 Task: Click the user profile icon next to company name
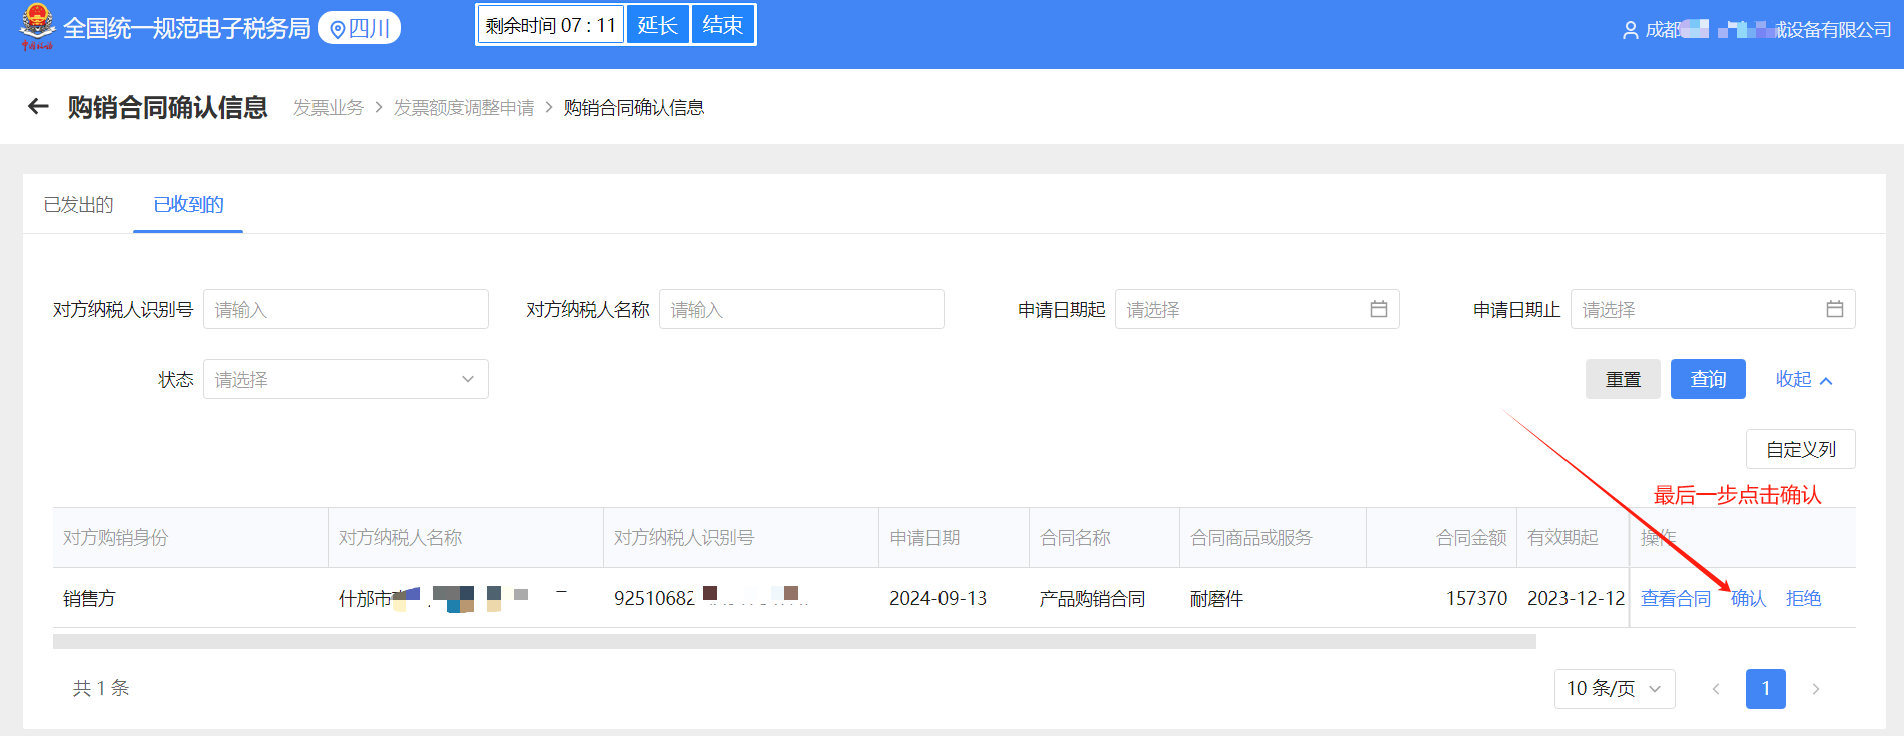pyautogui.click(x=1630, y=30)
